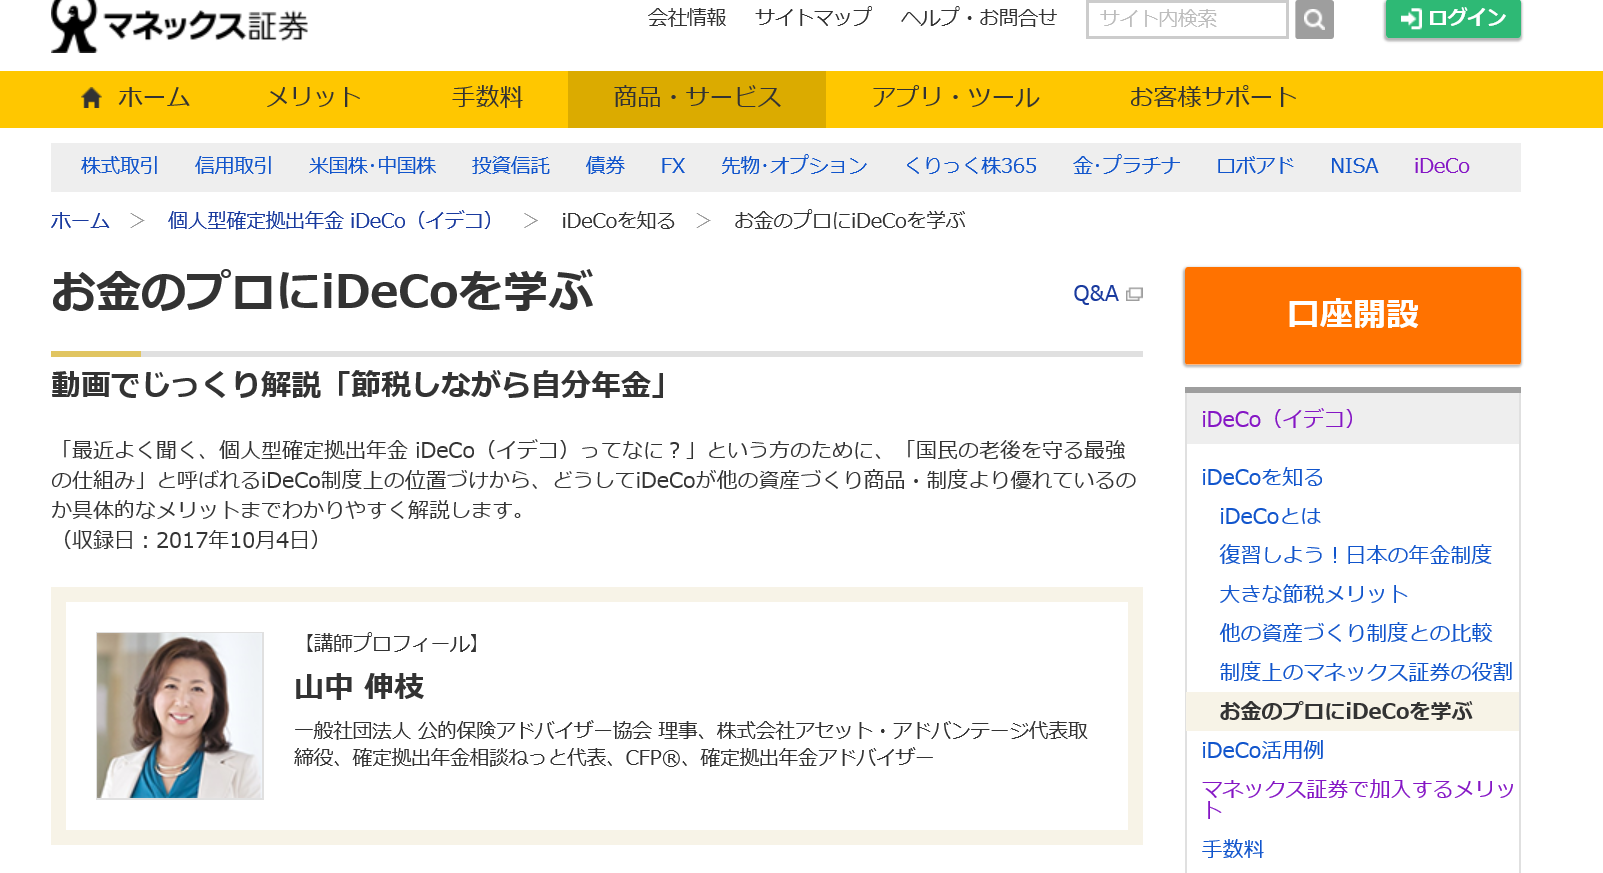Image resolution: width=1603 pixels, height=873 pixels.
Task: Click 【講師プロフィール】 label
Action: pyautogui.click(x=391, y=644)
